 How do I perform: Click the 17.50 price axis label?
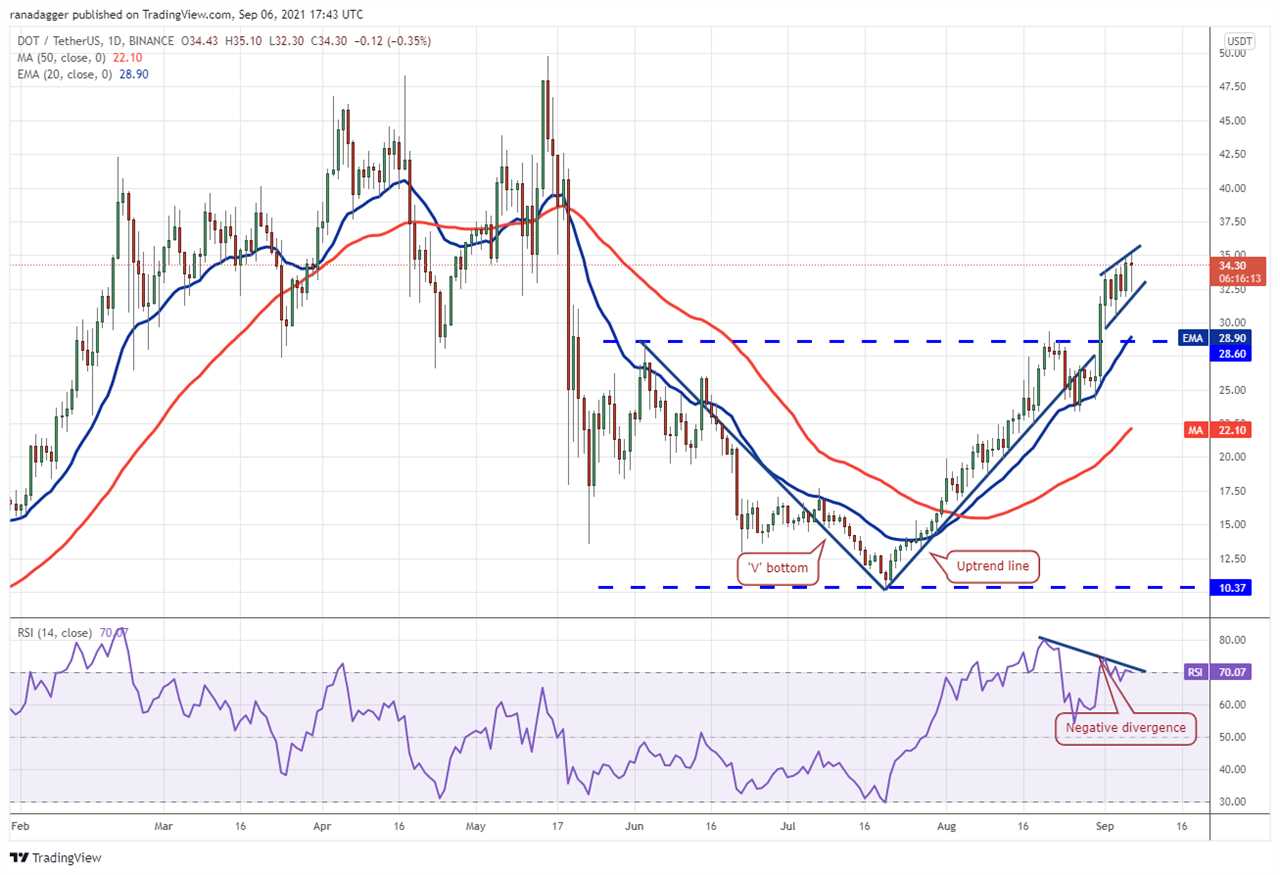click(x=1232, y=491)
